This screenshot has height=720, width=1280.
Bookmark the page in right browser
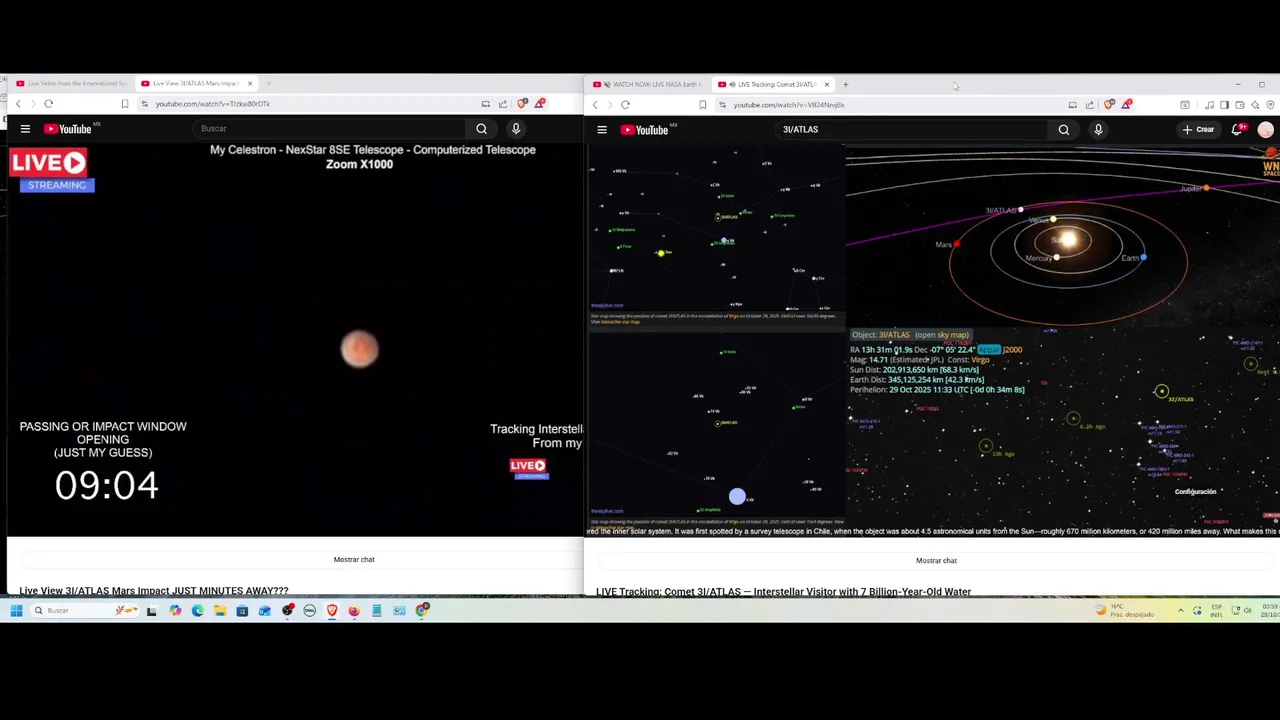click(702, 104)
